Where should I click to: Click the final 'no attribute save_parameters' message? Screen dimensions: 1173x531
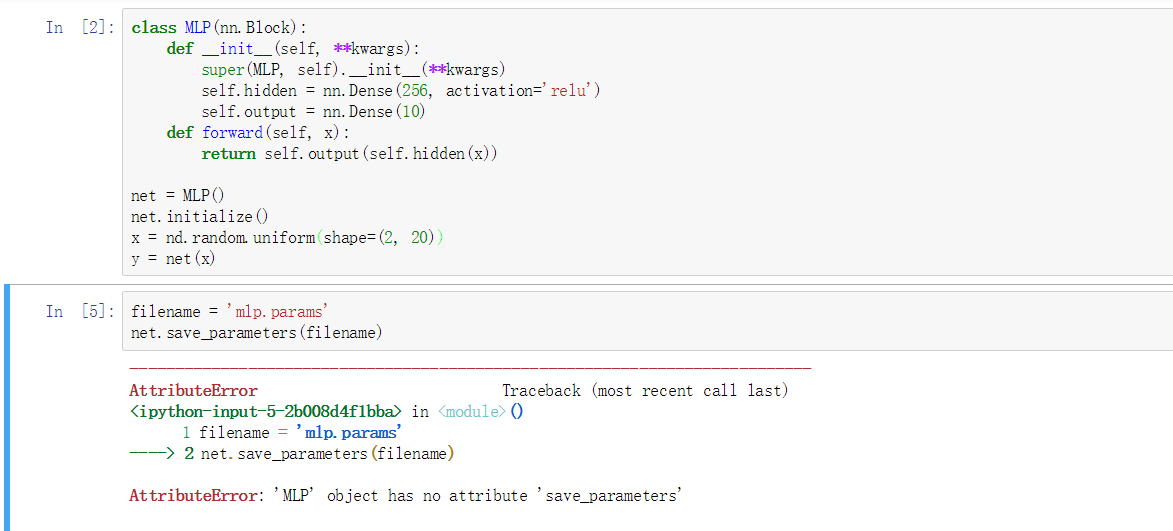405,495
